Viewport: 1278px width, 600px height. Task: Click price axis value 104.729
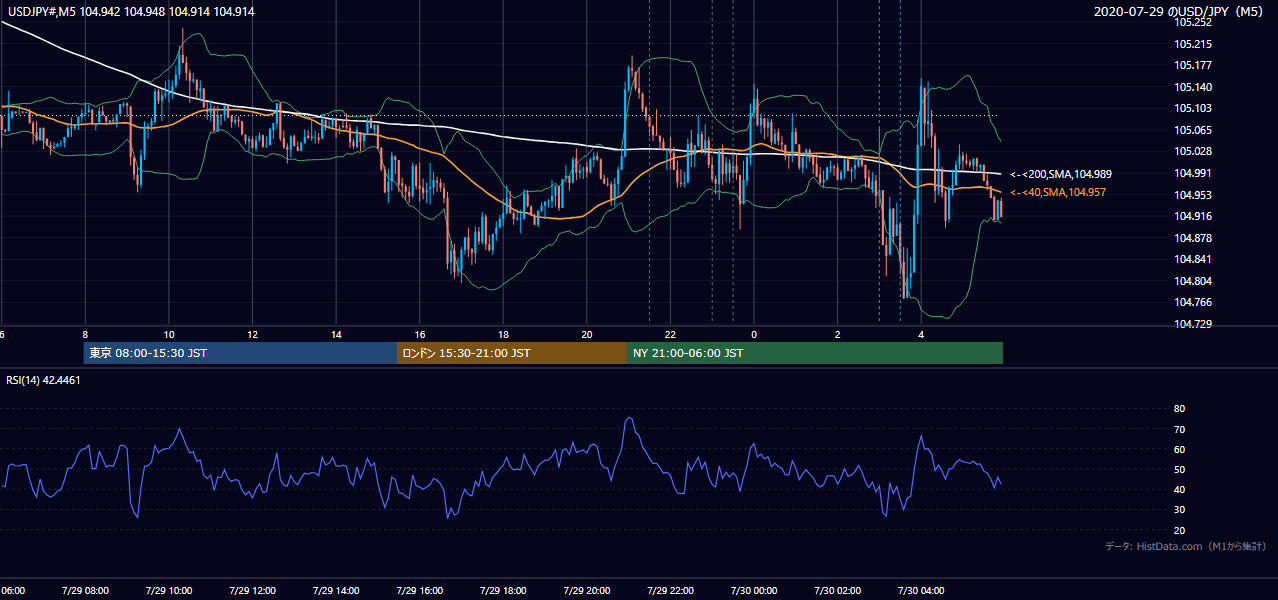[x=1193, y=324]
